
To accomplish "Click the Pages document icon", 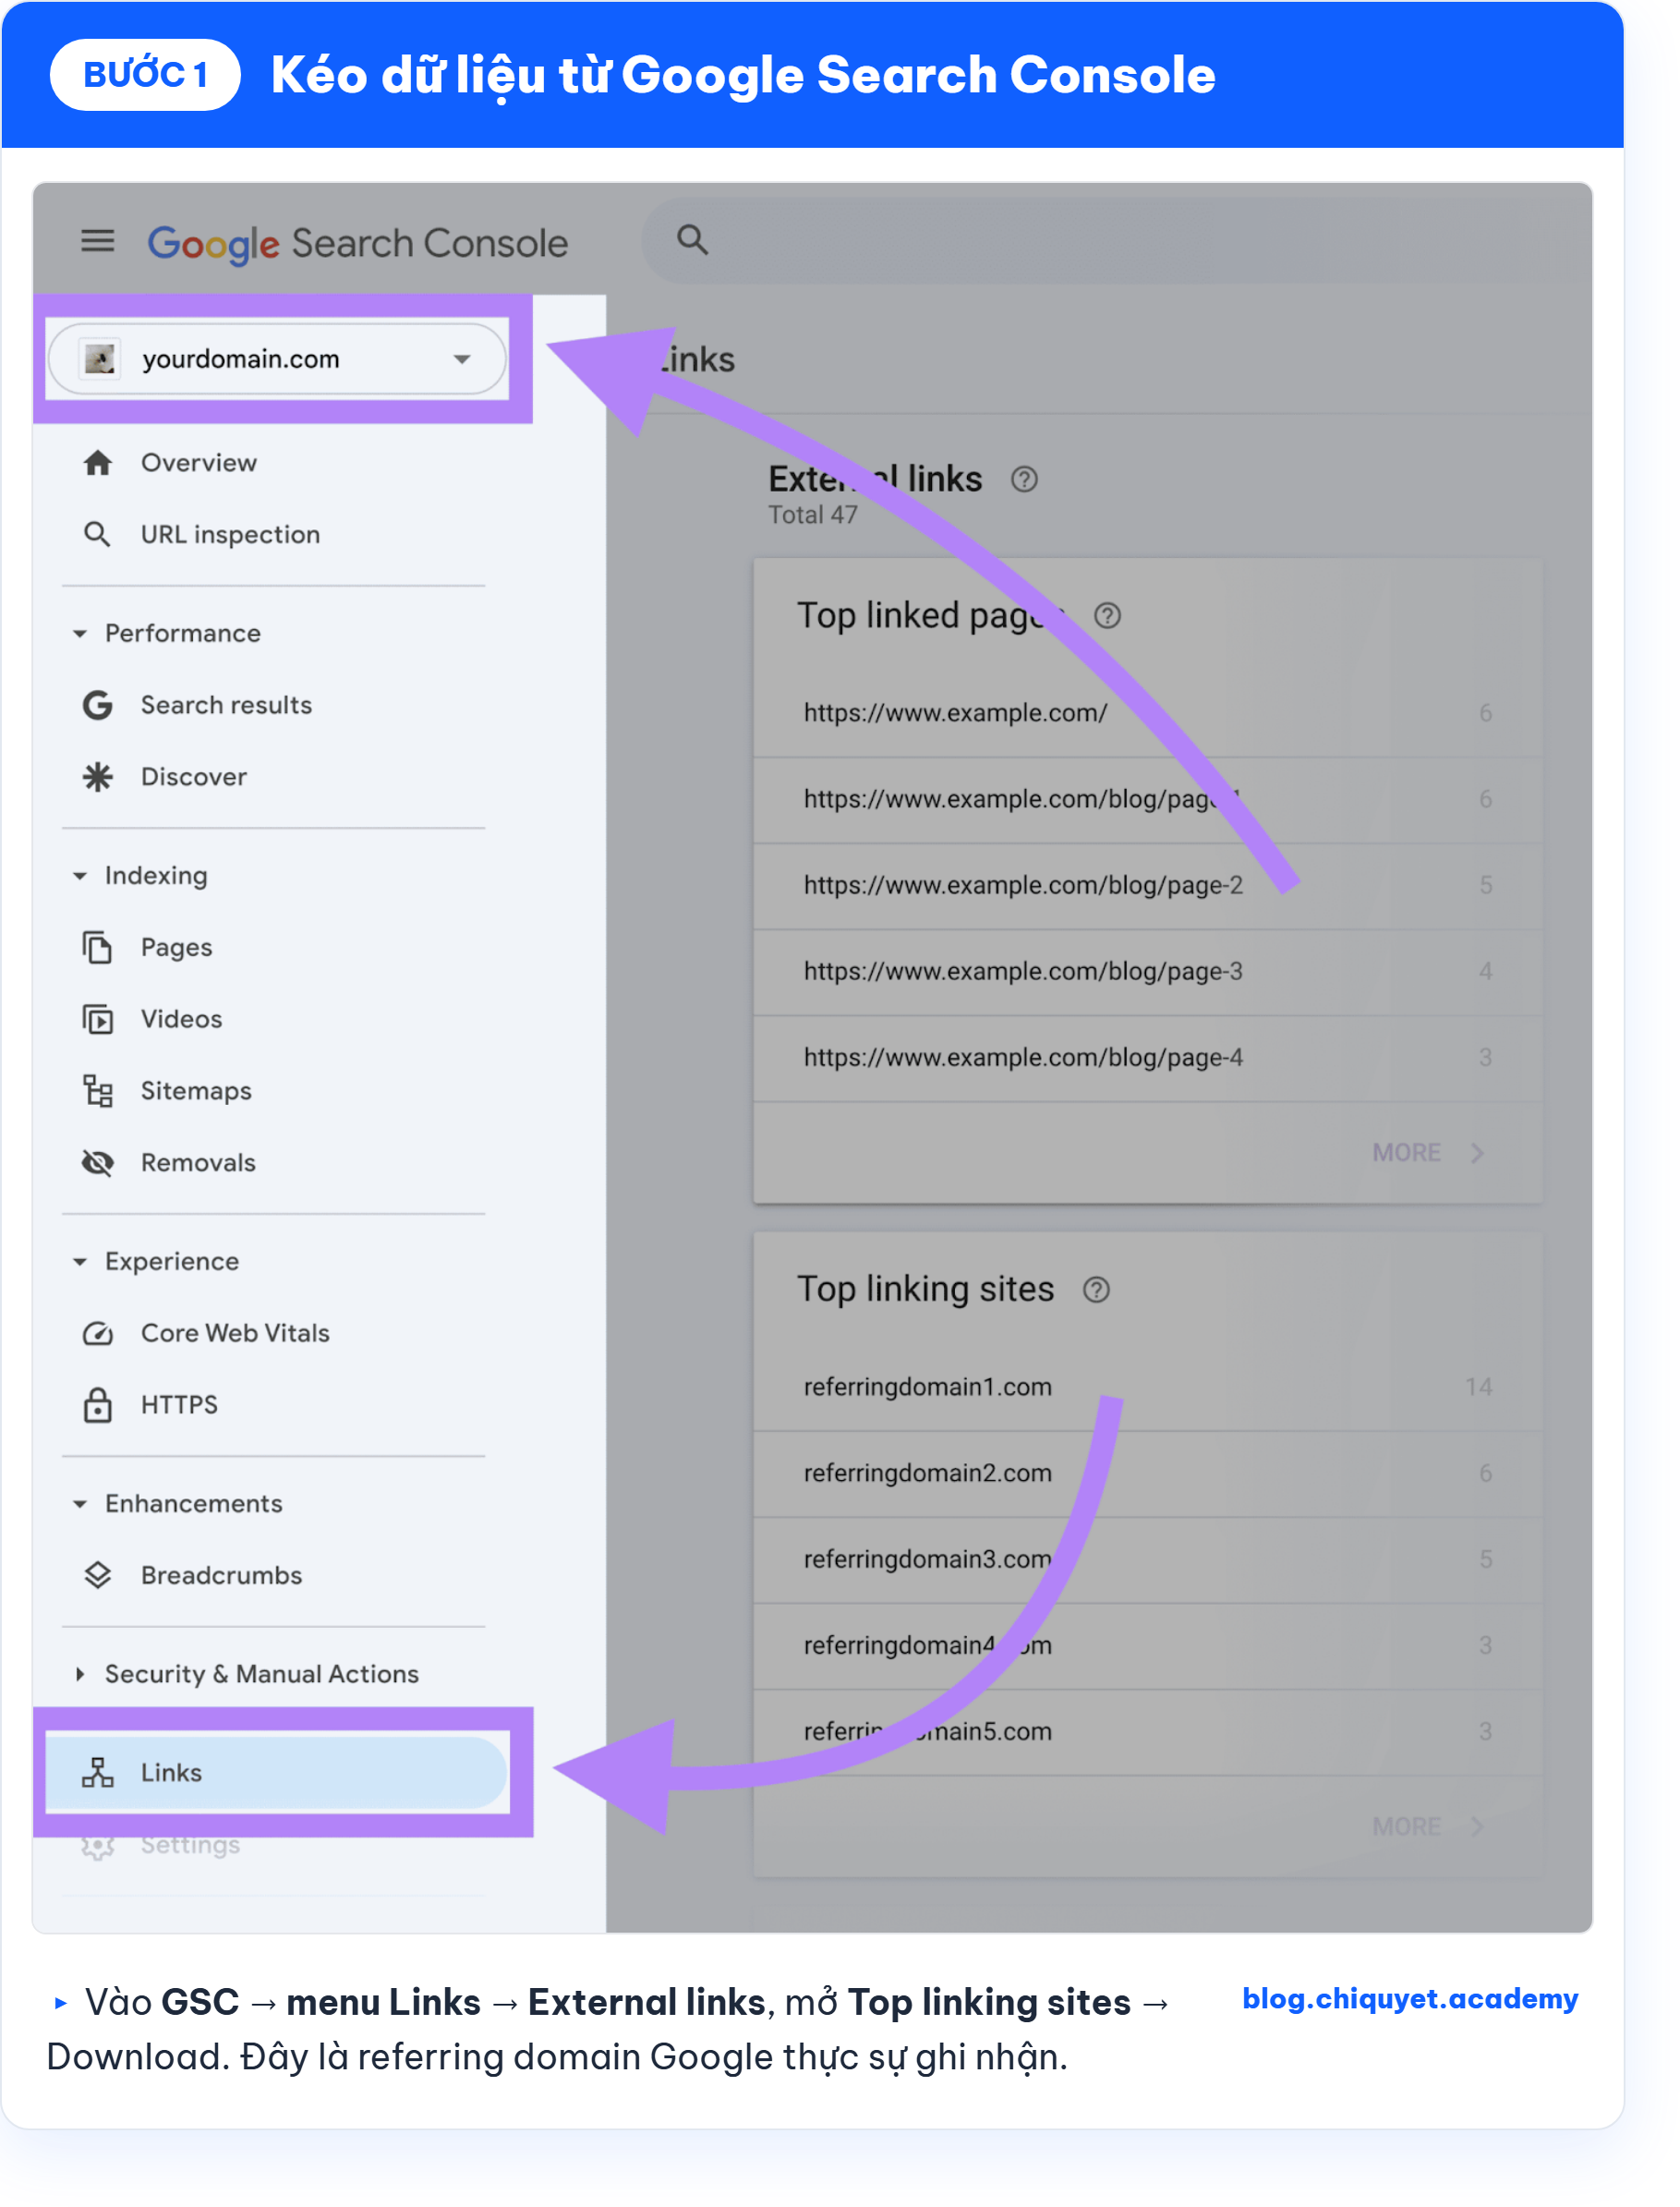I will pos(97,947).
